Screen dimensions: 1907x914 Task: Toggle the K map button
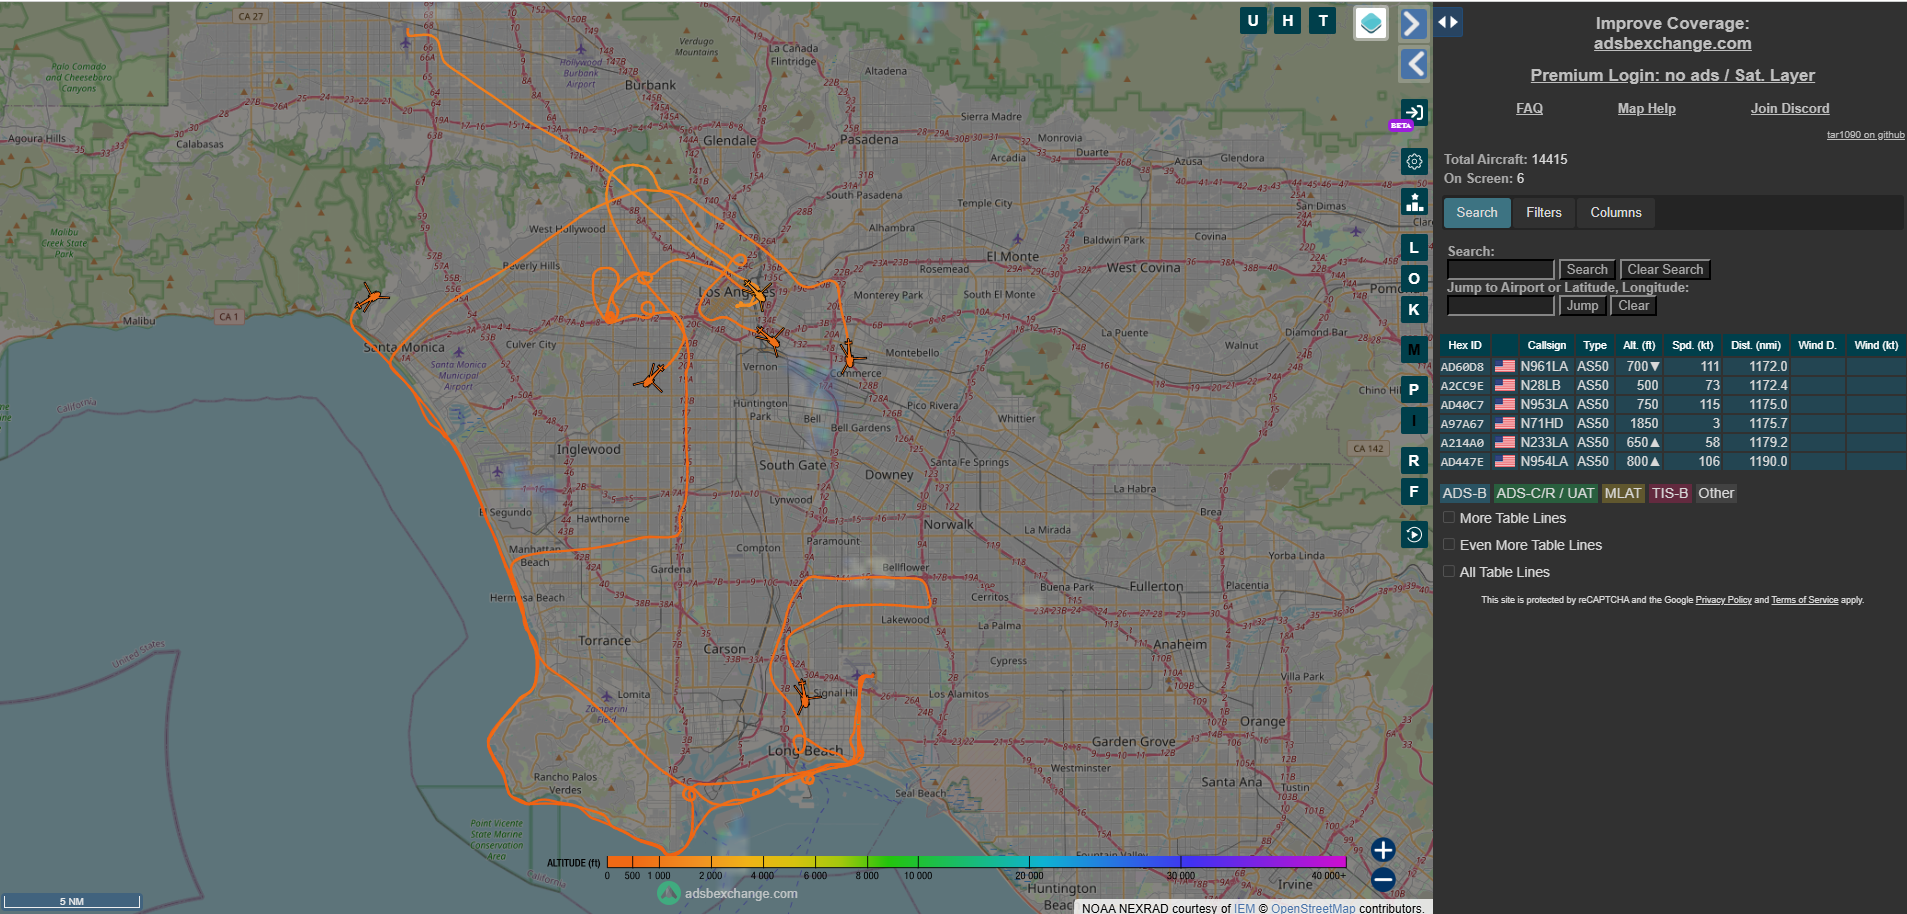1414,310
